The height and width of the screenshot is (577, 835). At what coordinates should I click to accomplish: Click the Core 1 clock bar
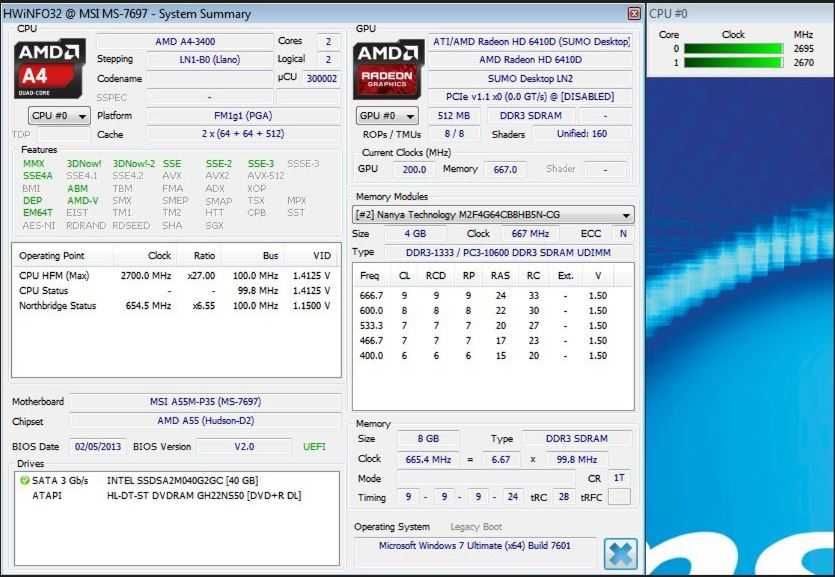pos(733,62)
